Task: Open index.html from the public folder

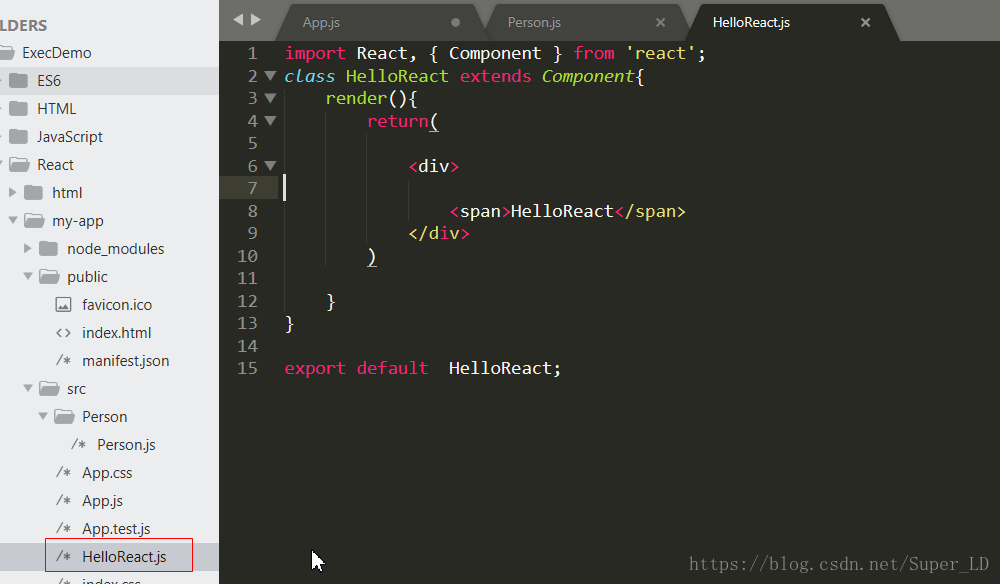Action: pyautogui.click(x=116, y=333)
